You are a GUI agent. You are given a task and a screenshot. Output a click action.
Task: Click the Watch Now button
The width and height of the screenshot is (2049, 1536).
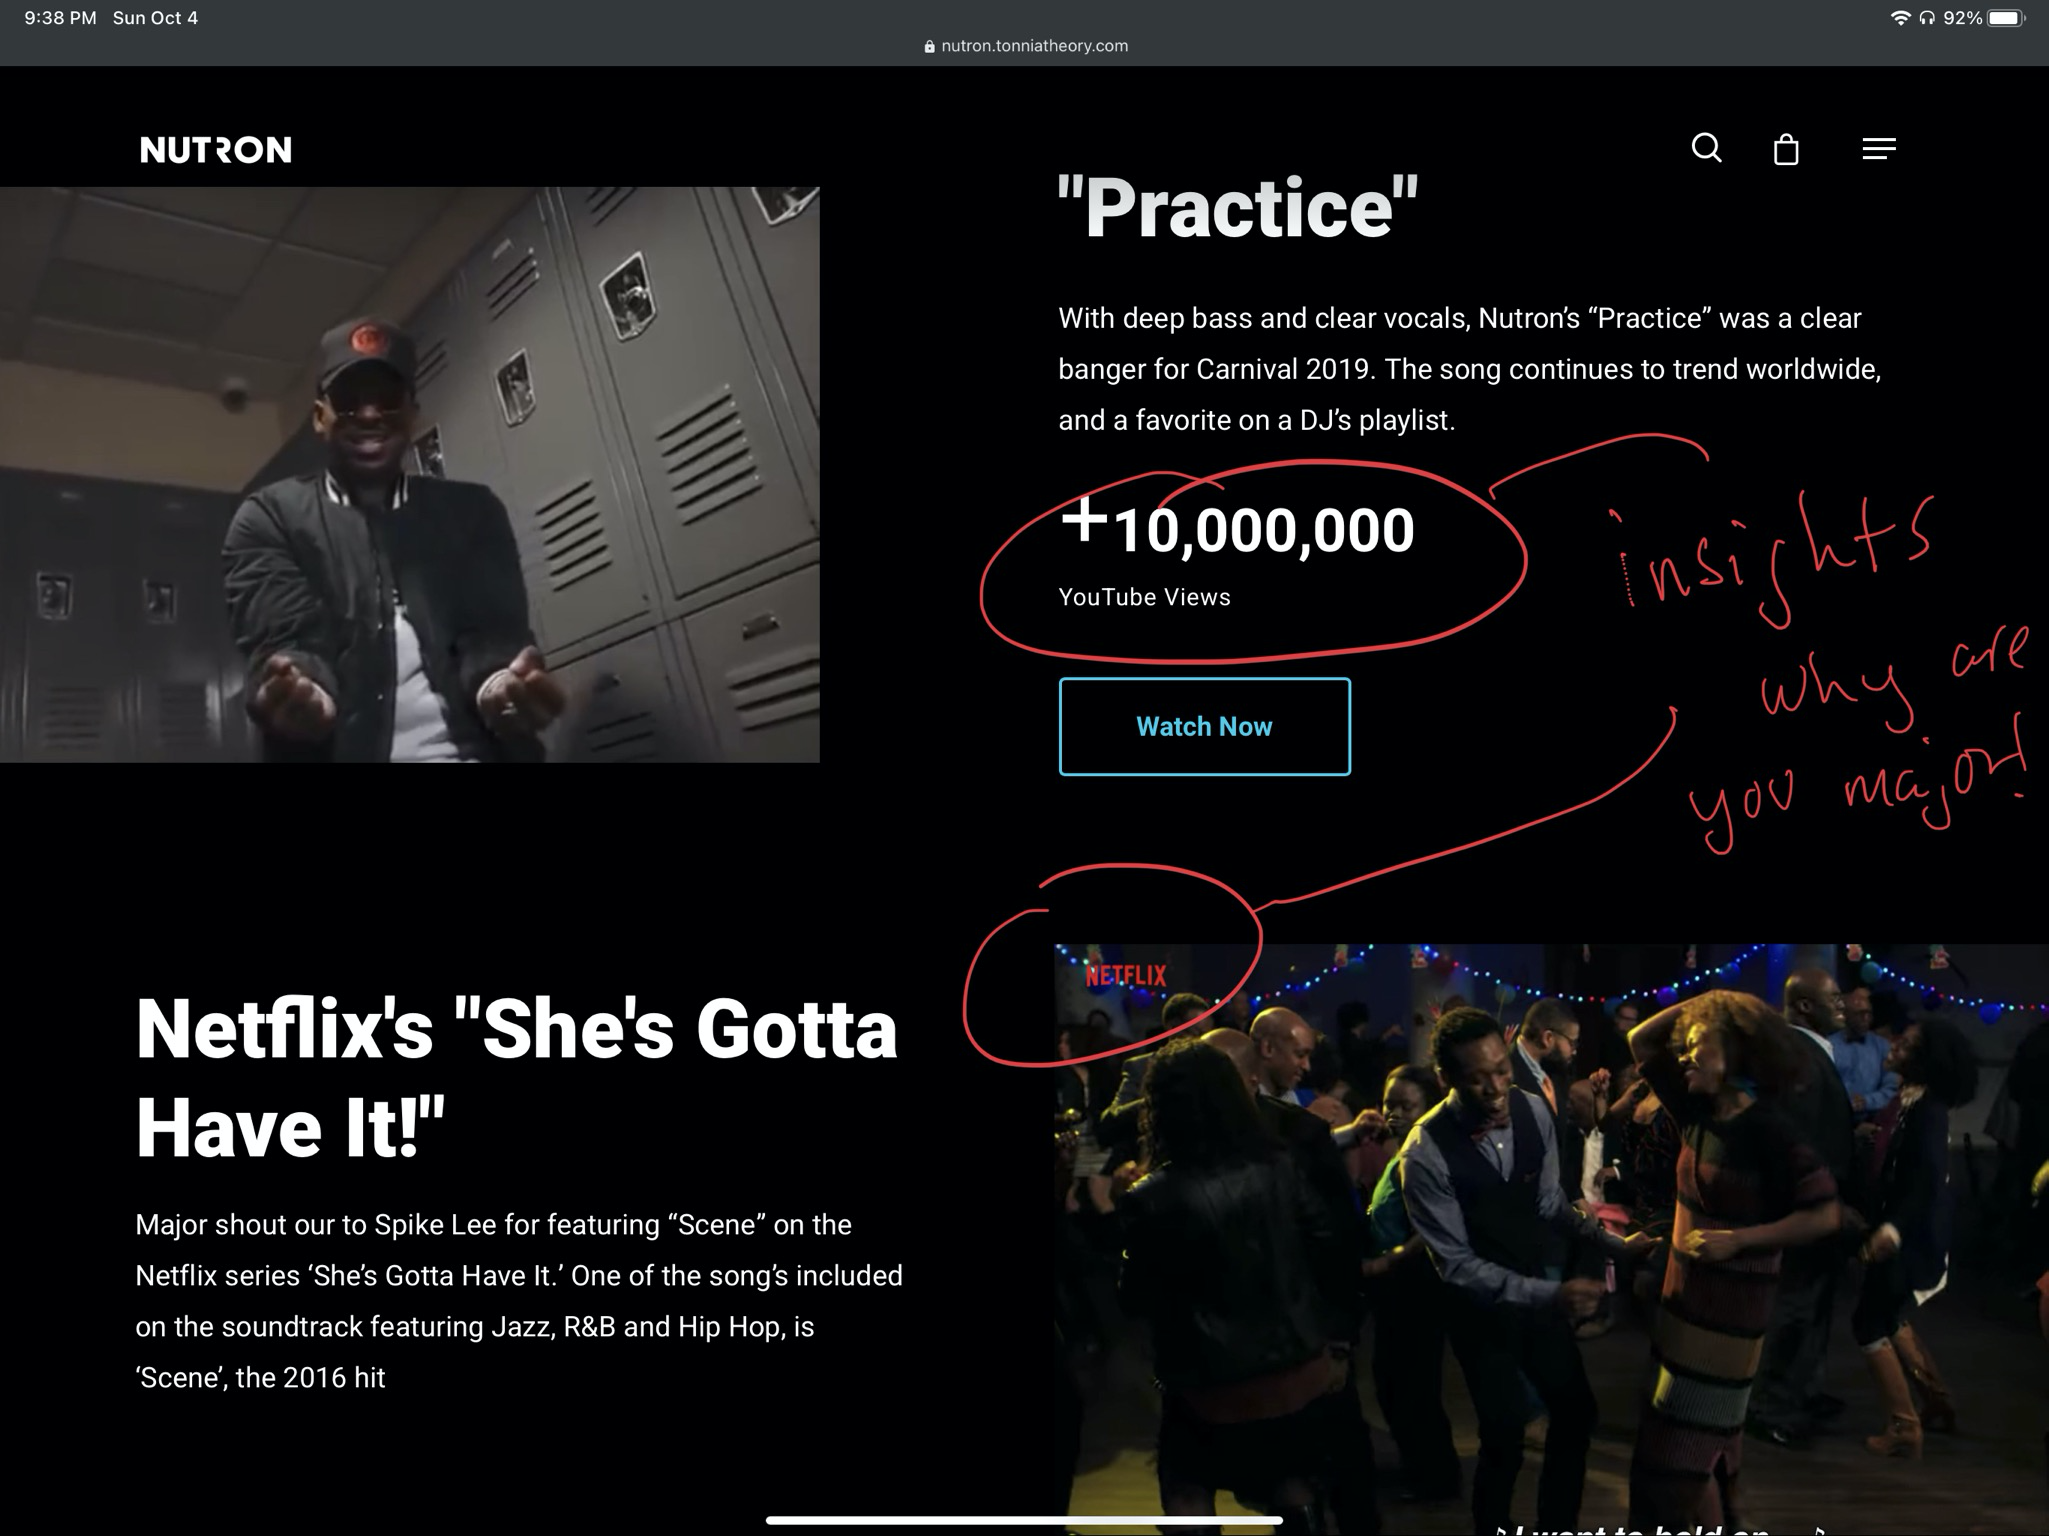click(x=1204, y=726)
